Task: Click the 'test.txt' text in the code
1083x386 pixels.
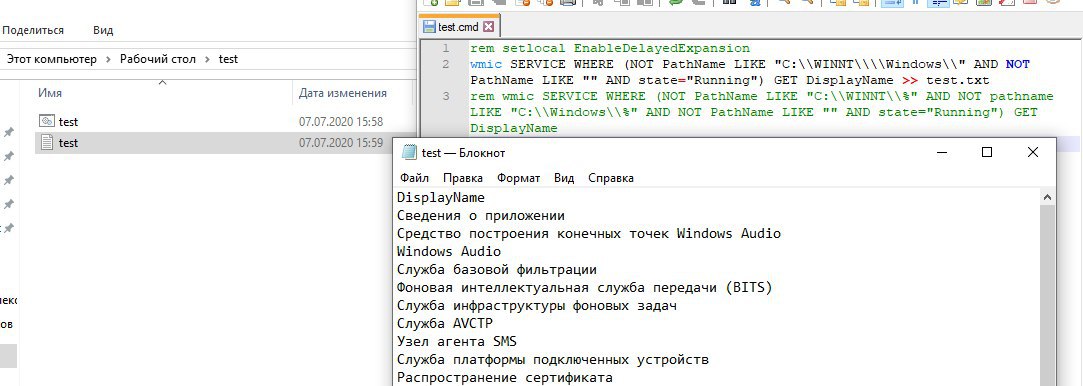Action: (957, 80)
